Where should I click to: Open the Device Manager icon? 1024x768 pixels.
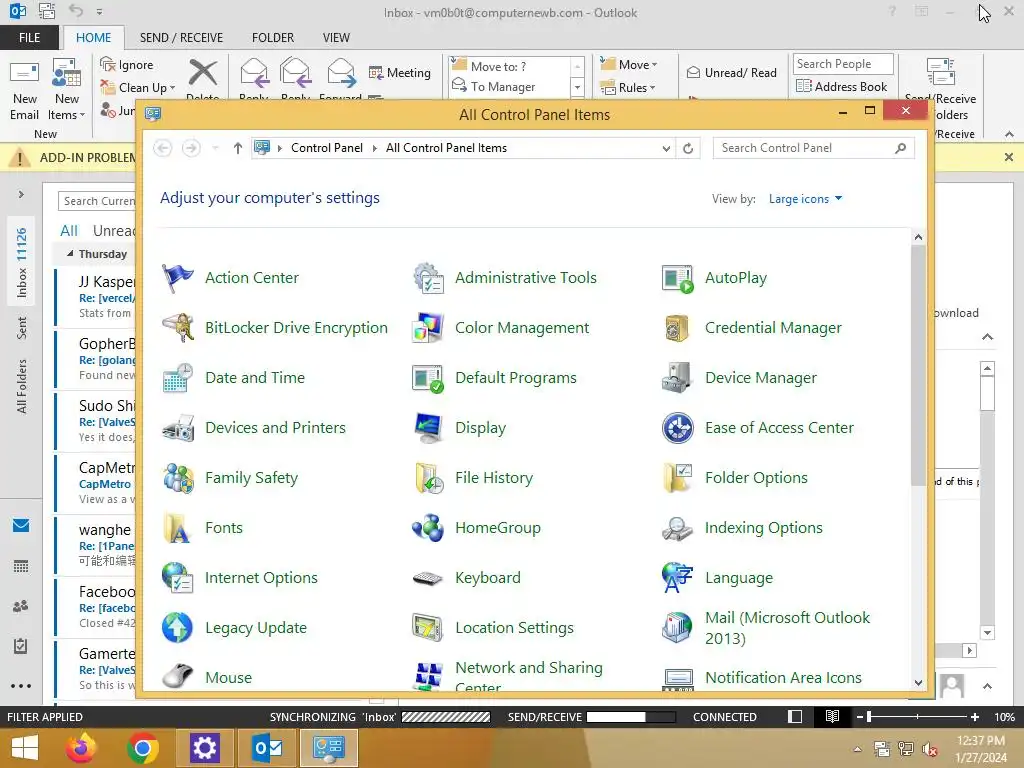click(677, 378)
